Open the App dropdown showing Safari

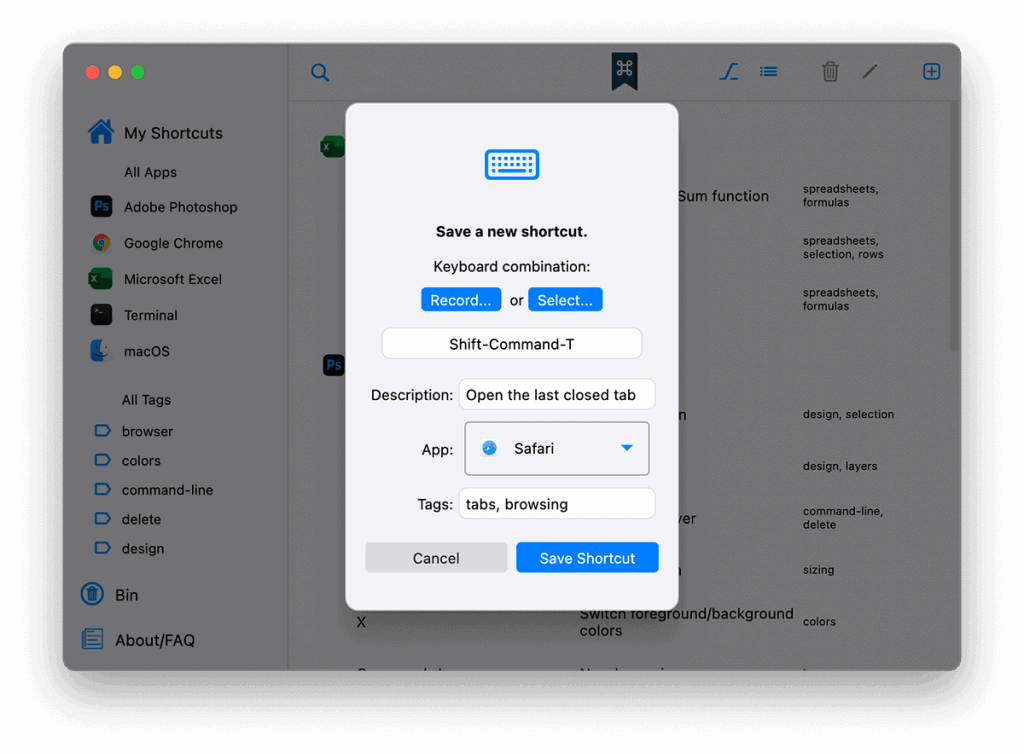point(557,448)
